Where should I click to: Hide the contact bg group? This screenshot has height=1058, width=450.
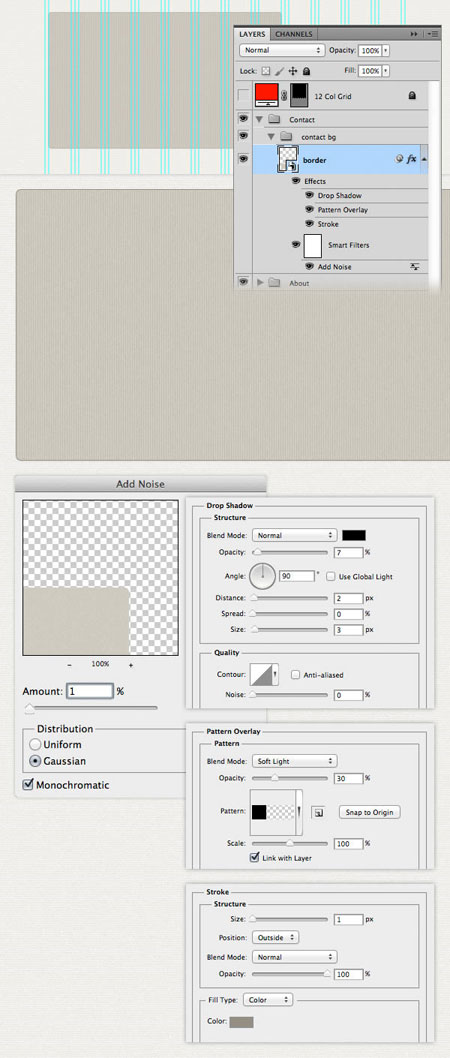tap(243, 137)
